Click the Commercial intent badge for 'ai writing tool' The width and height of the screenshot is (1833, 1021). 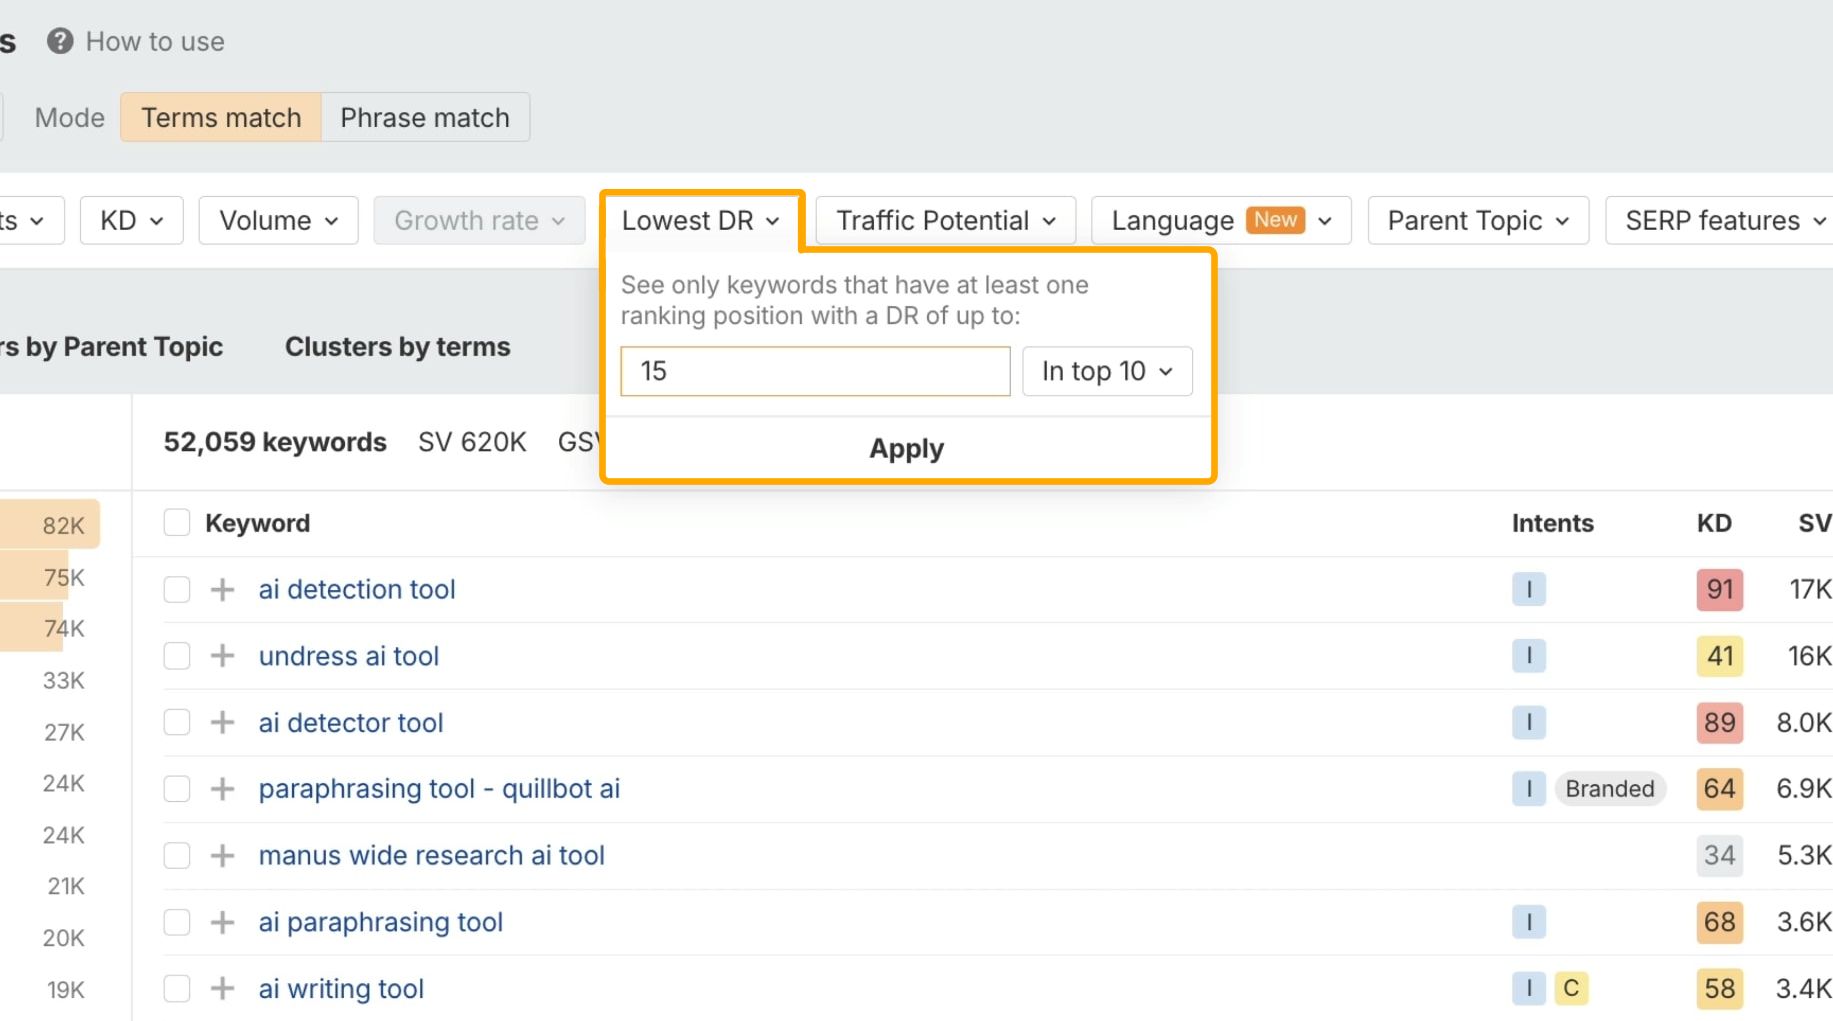point(1571,988)
